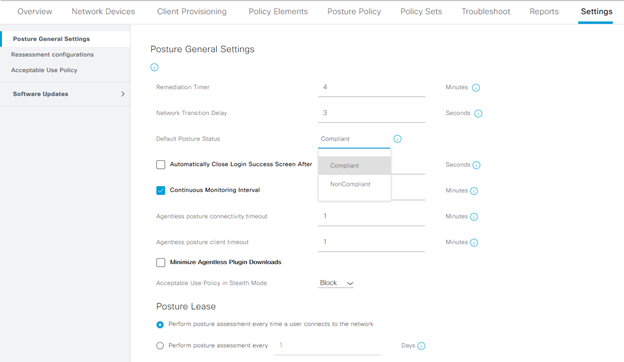Click info icon beside Default Posture Status dropdown

(397, 139)
